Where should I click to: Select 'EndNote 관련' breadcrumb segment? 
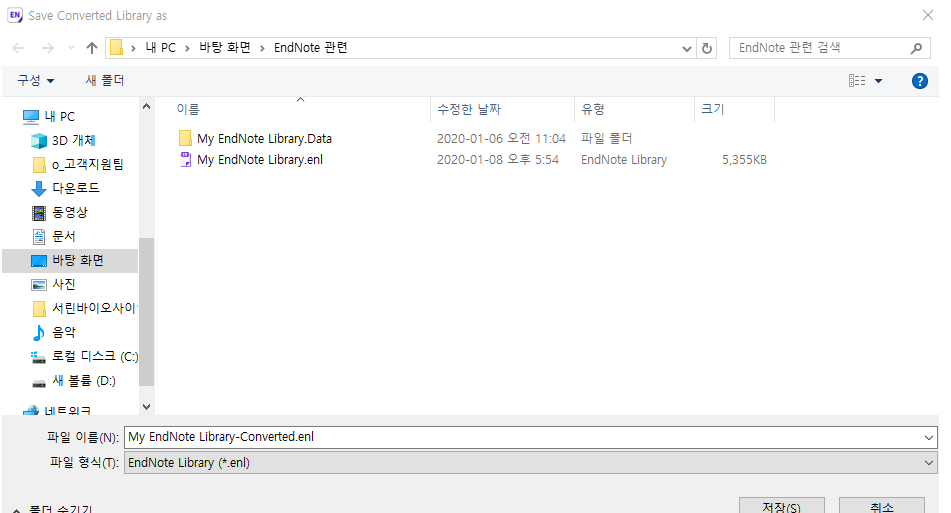(x=311, y=48)
